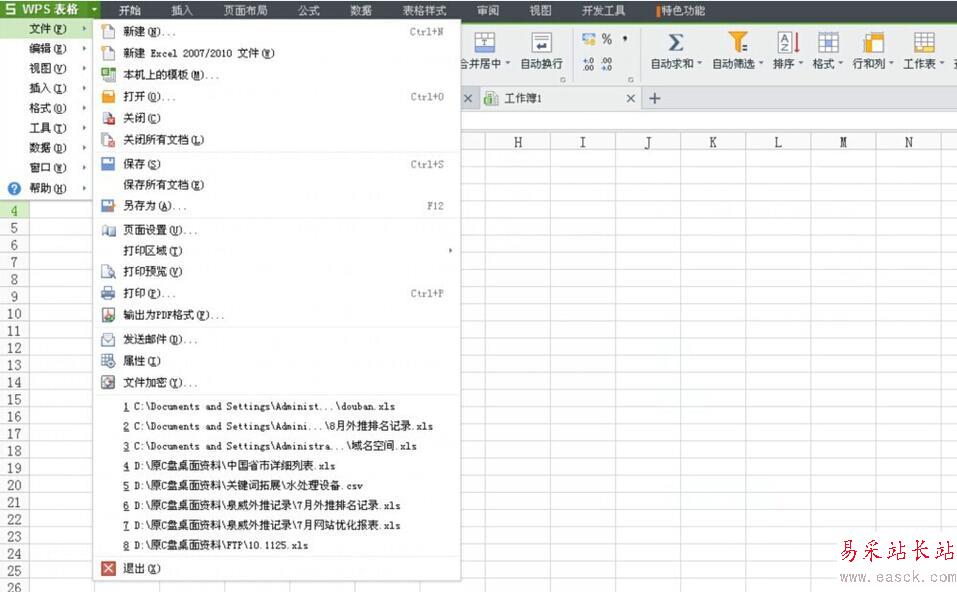Click the 另存为 save-as icon
957x592 pixels.
pyautogui.click(x=108, y=206)
